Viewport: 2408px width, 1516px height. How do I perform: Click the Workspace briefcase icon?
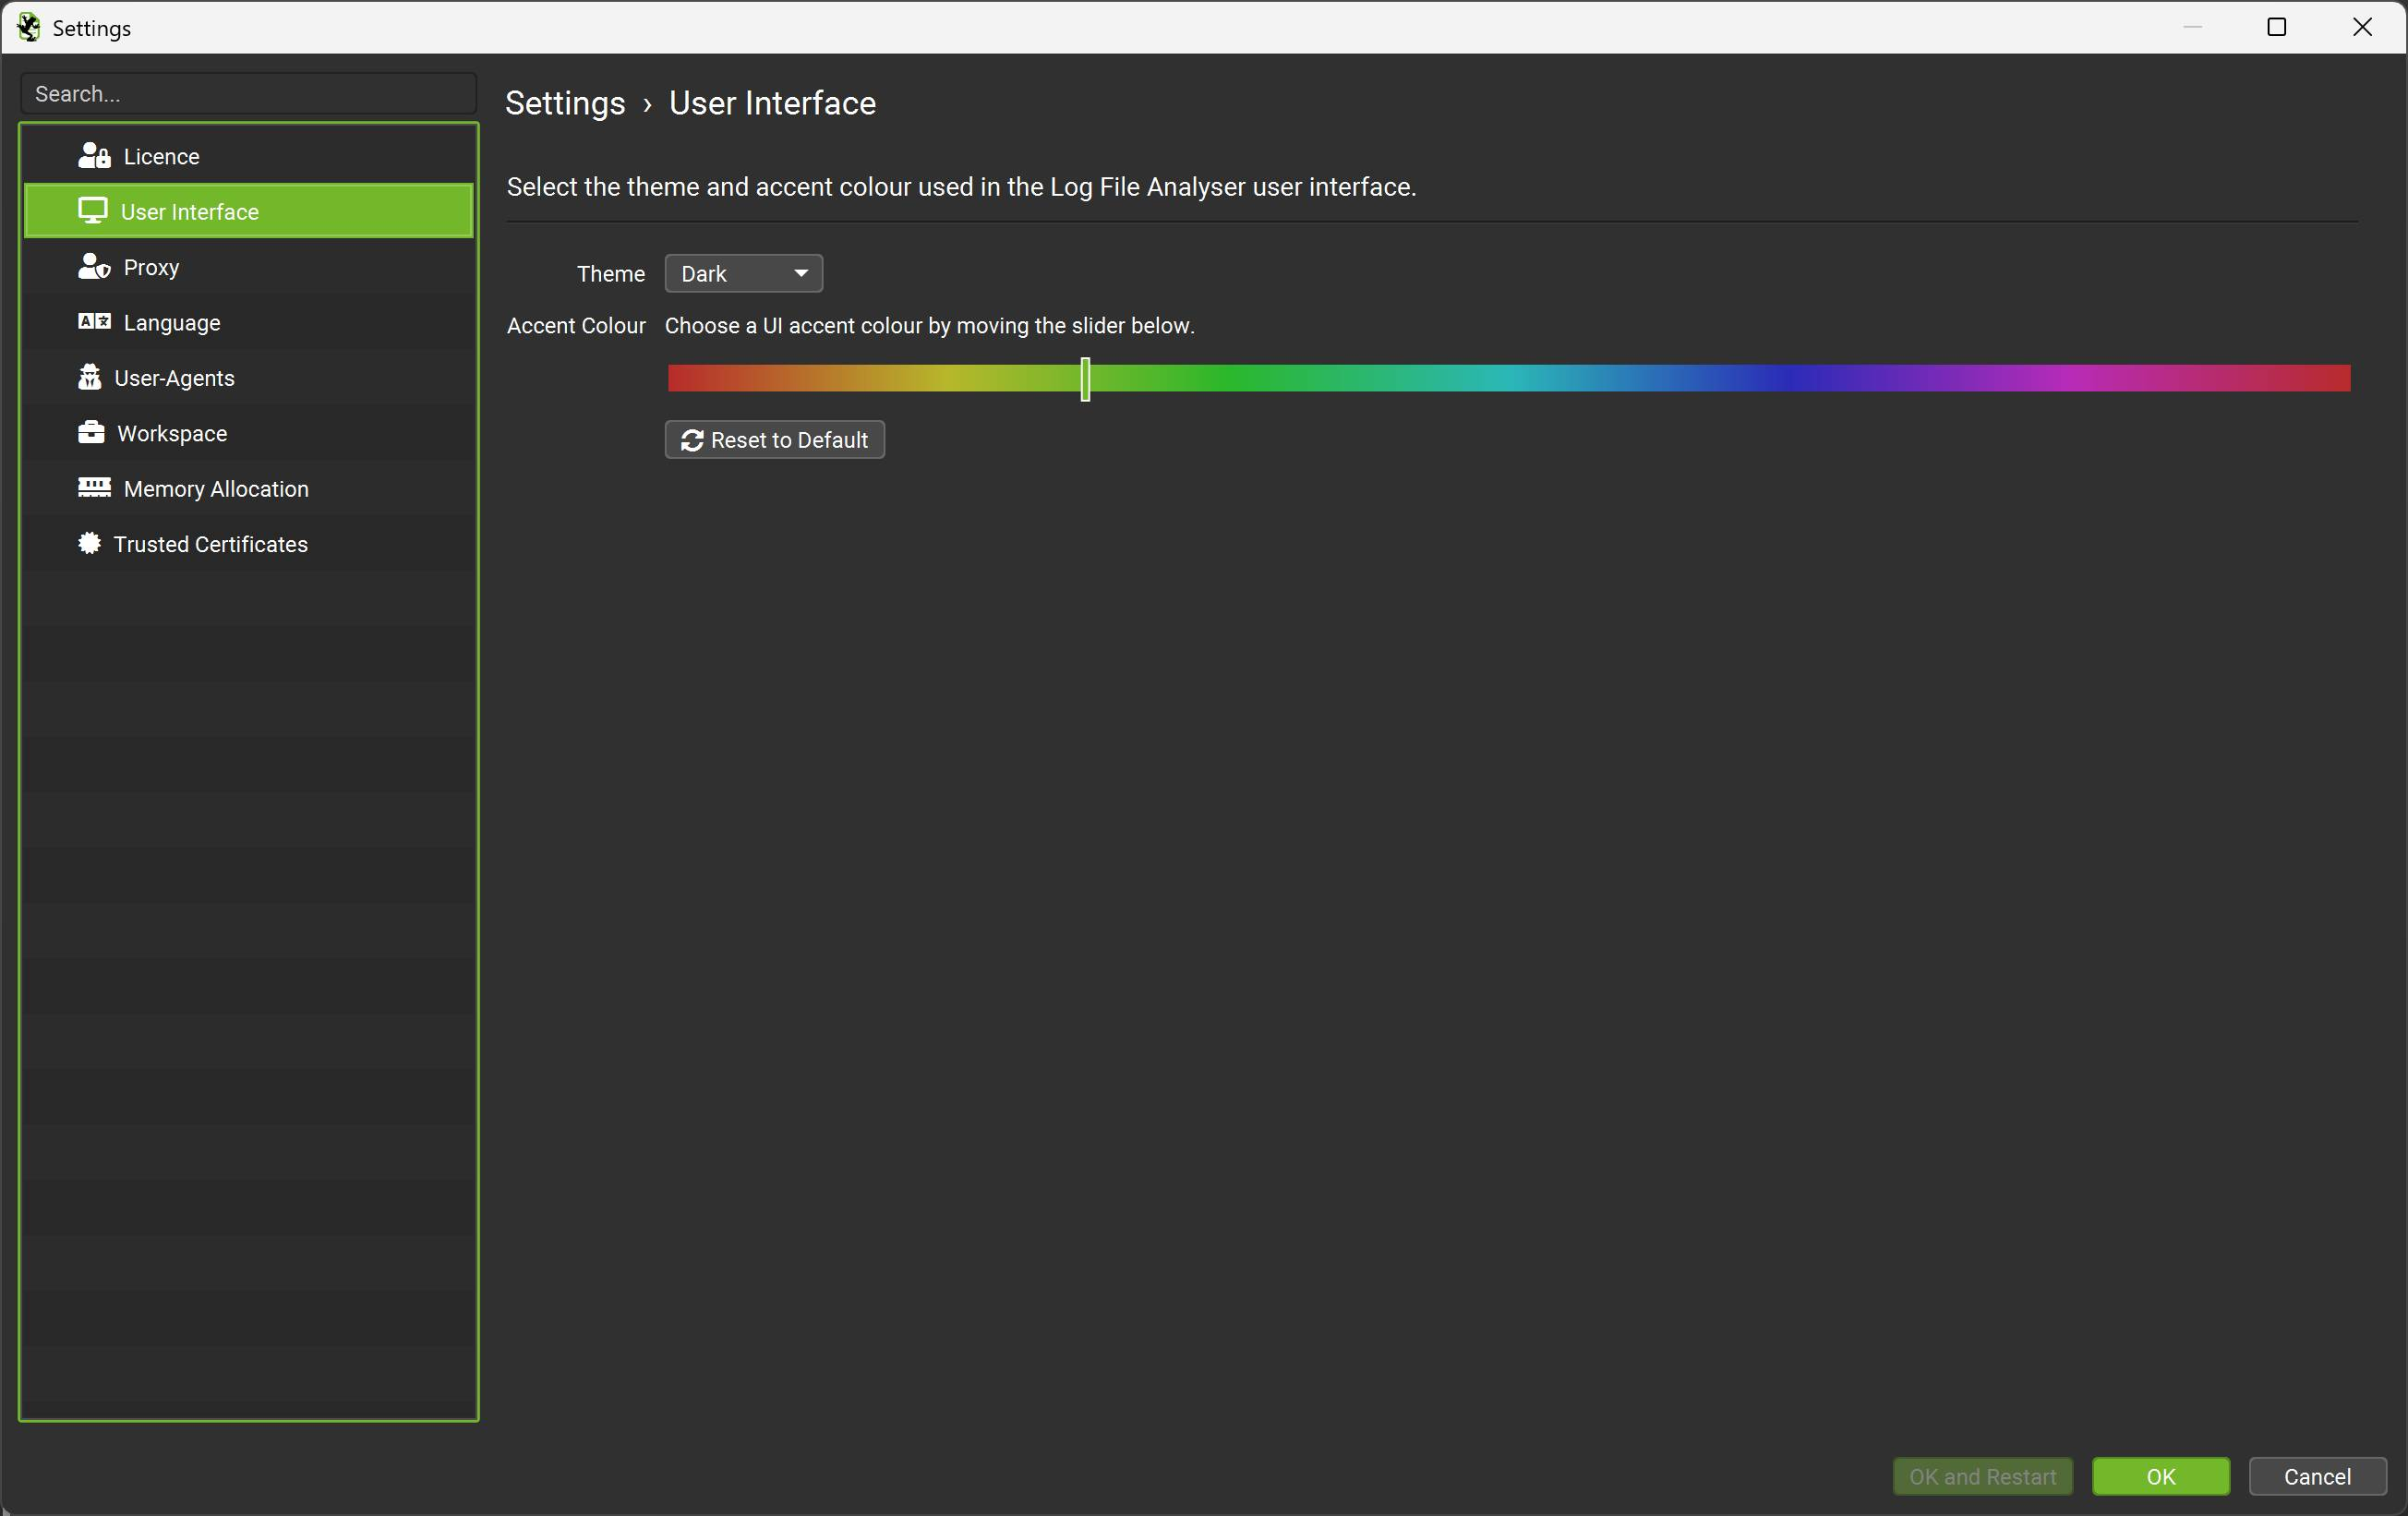tap(91, 433)
